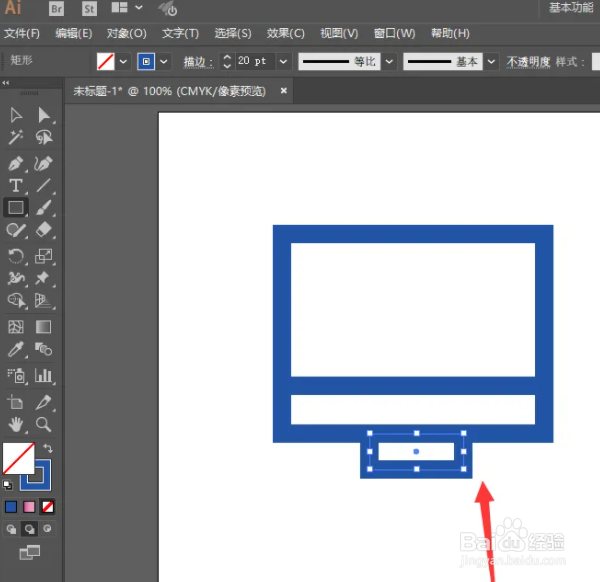Viewport: 600px width, 582px height.
Task: Select the Scale tool
Action: pyautogui.click(x=43, y=256)
